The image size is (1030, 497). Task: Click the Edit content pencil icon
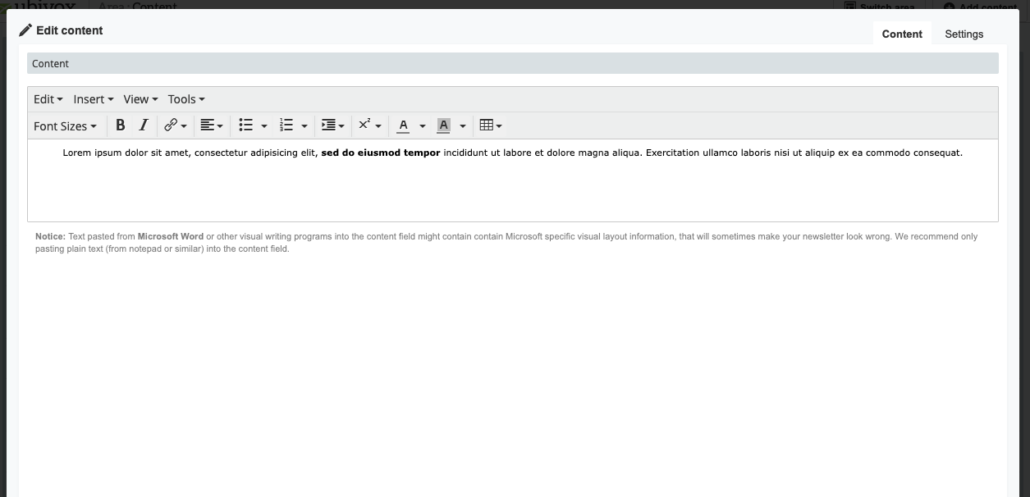26,30
